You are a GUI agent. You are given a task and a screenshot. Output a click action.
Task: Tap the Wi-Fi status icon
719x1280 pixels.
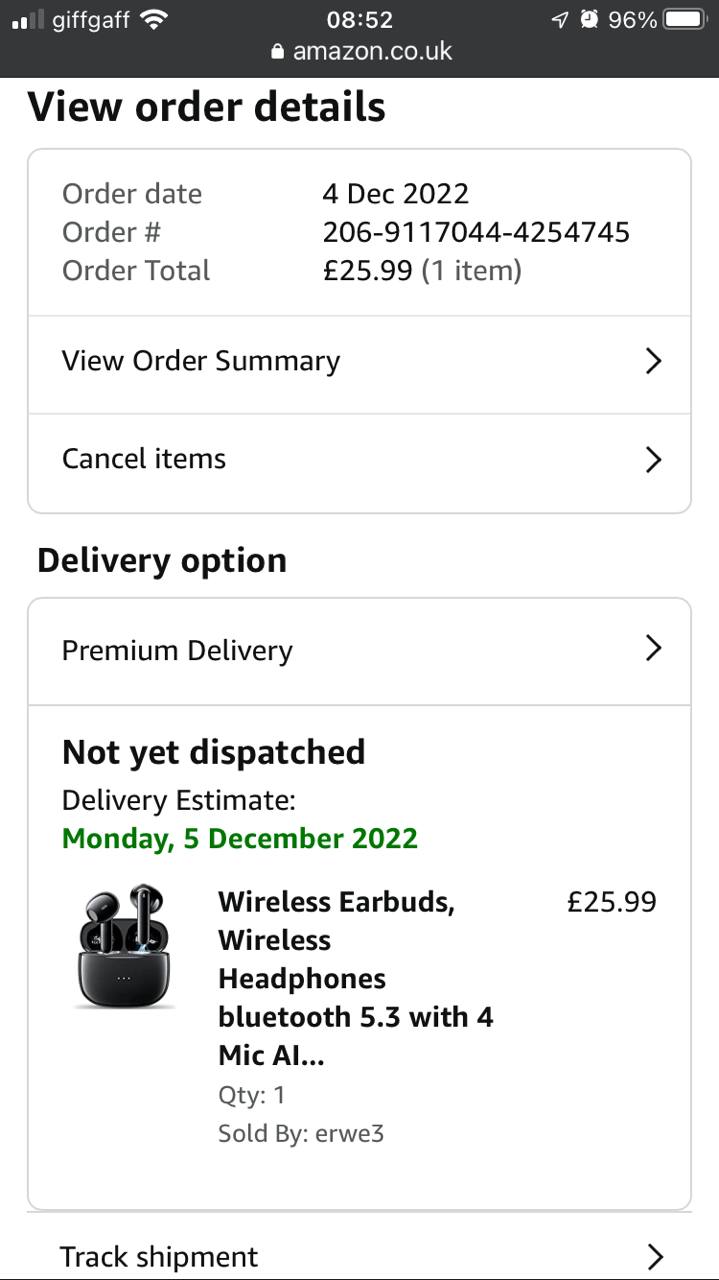pos(154,19)
